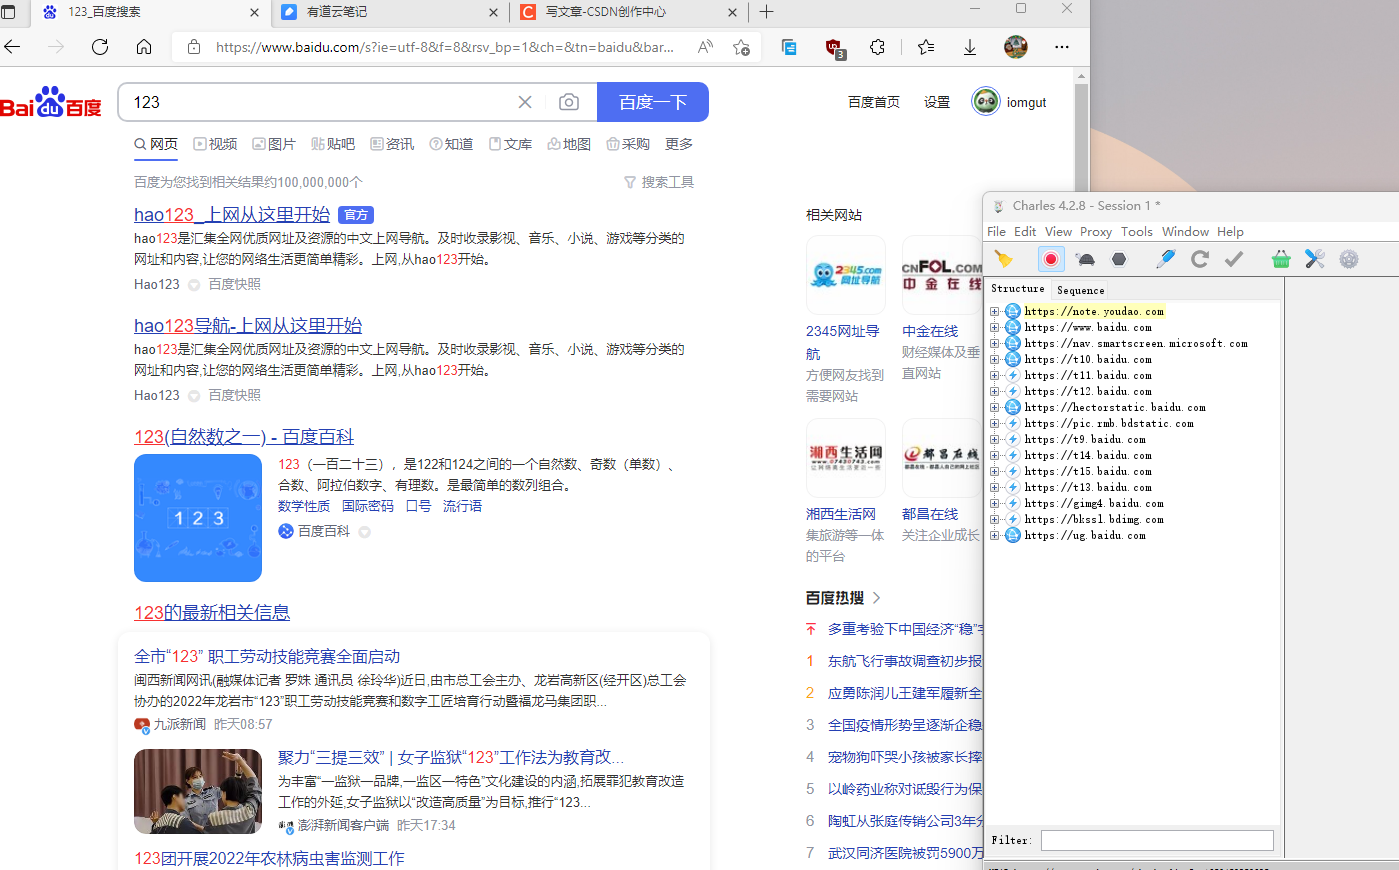Click the iomgut user avatar

click(x=985, y=102)
